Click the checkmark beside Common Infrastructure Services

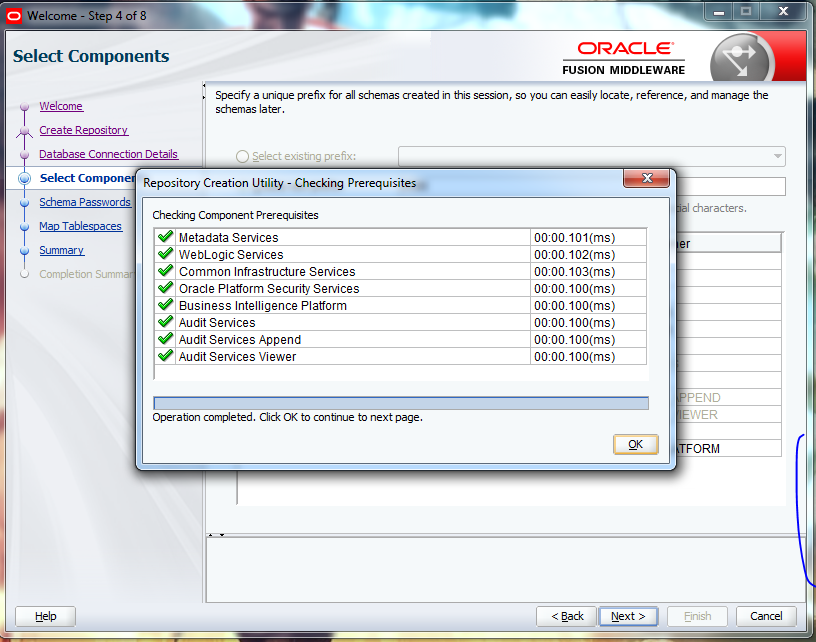point(165,271)
